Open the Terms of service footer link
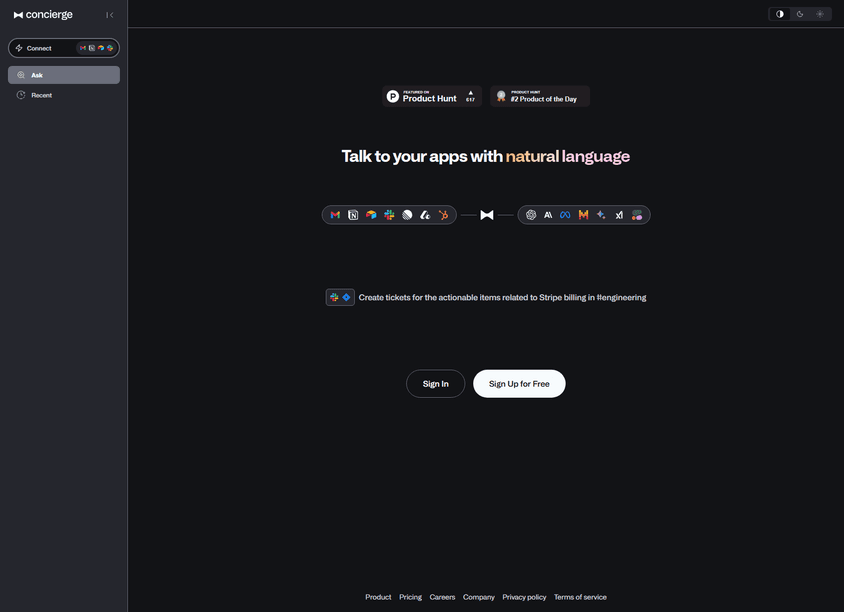 coord(580,597)
